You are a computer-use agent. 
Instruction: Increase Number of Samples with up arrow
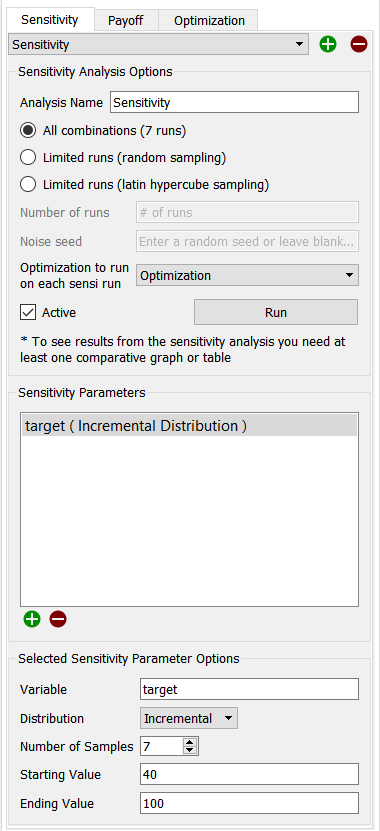[x=190, y=742]
